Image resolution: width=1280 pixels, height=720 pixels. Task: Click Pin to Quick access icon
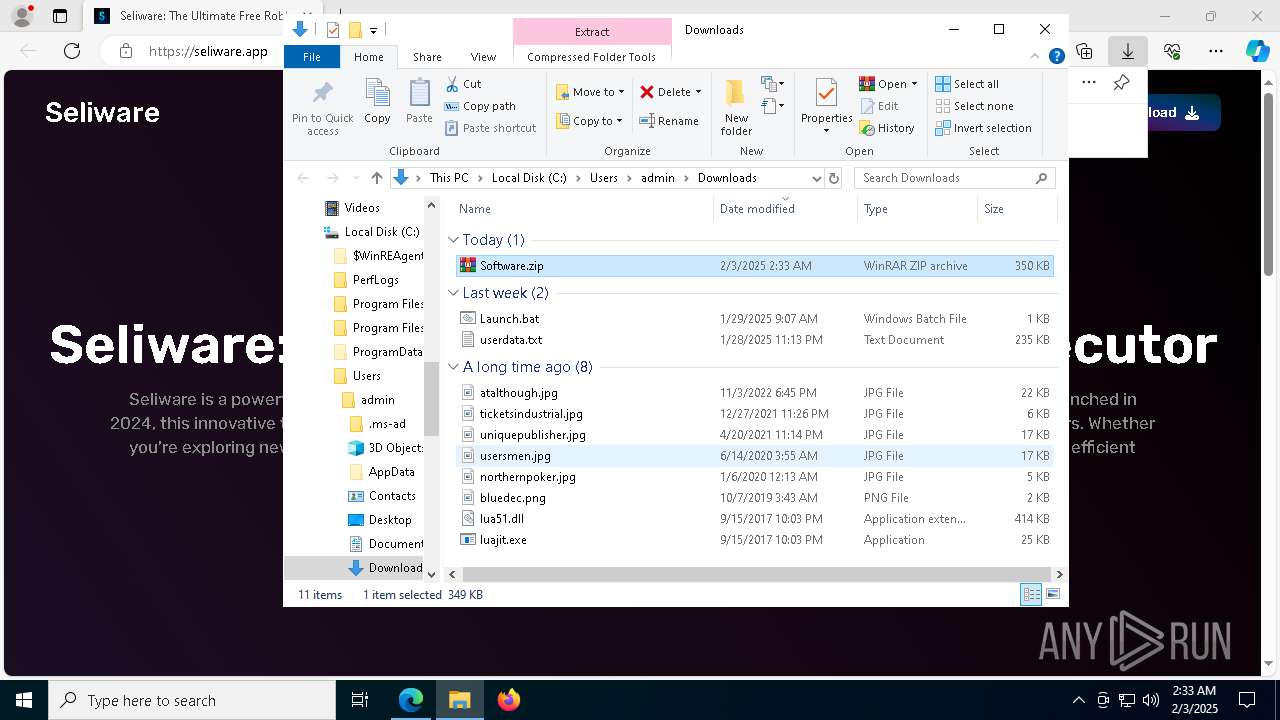322,108
